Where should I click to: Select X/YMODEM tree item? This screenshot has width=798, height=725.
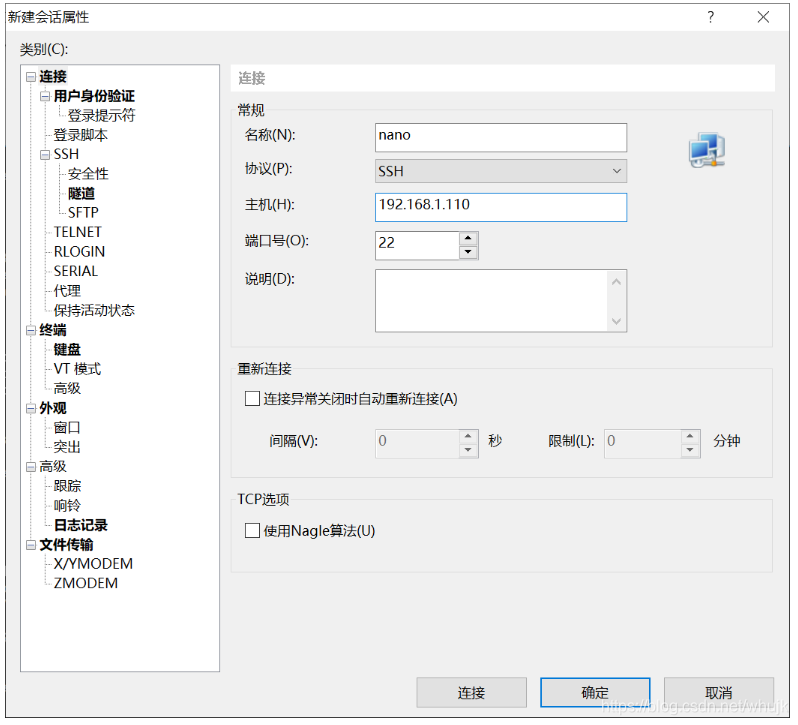(93, 564)
